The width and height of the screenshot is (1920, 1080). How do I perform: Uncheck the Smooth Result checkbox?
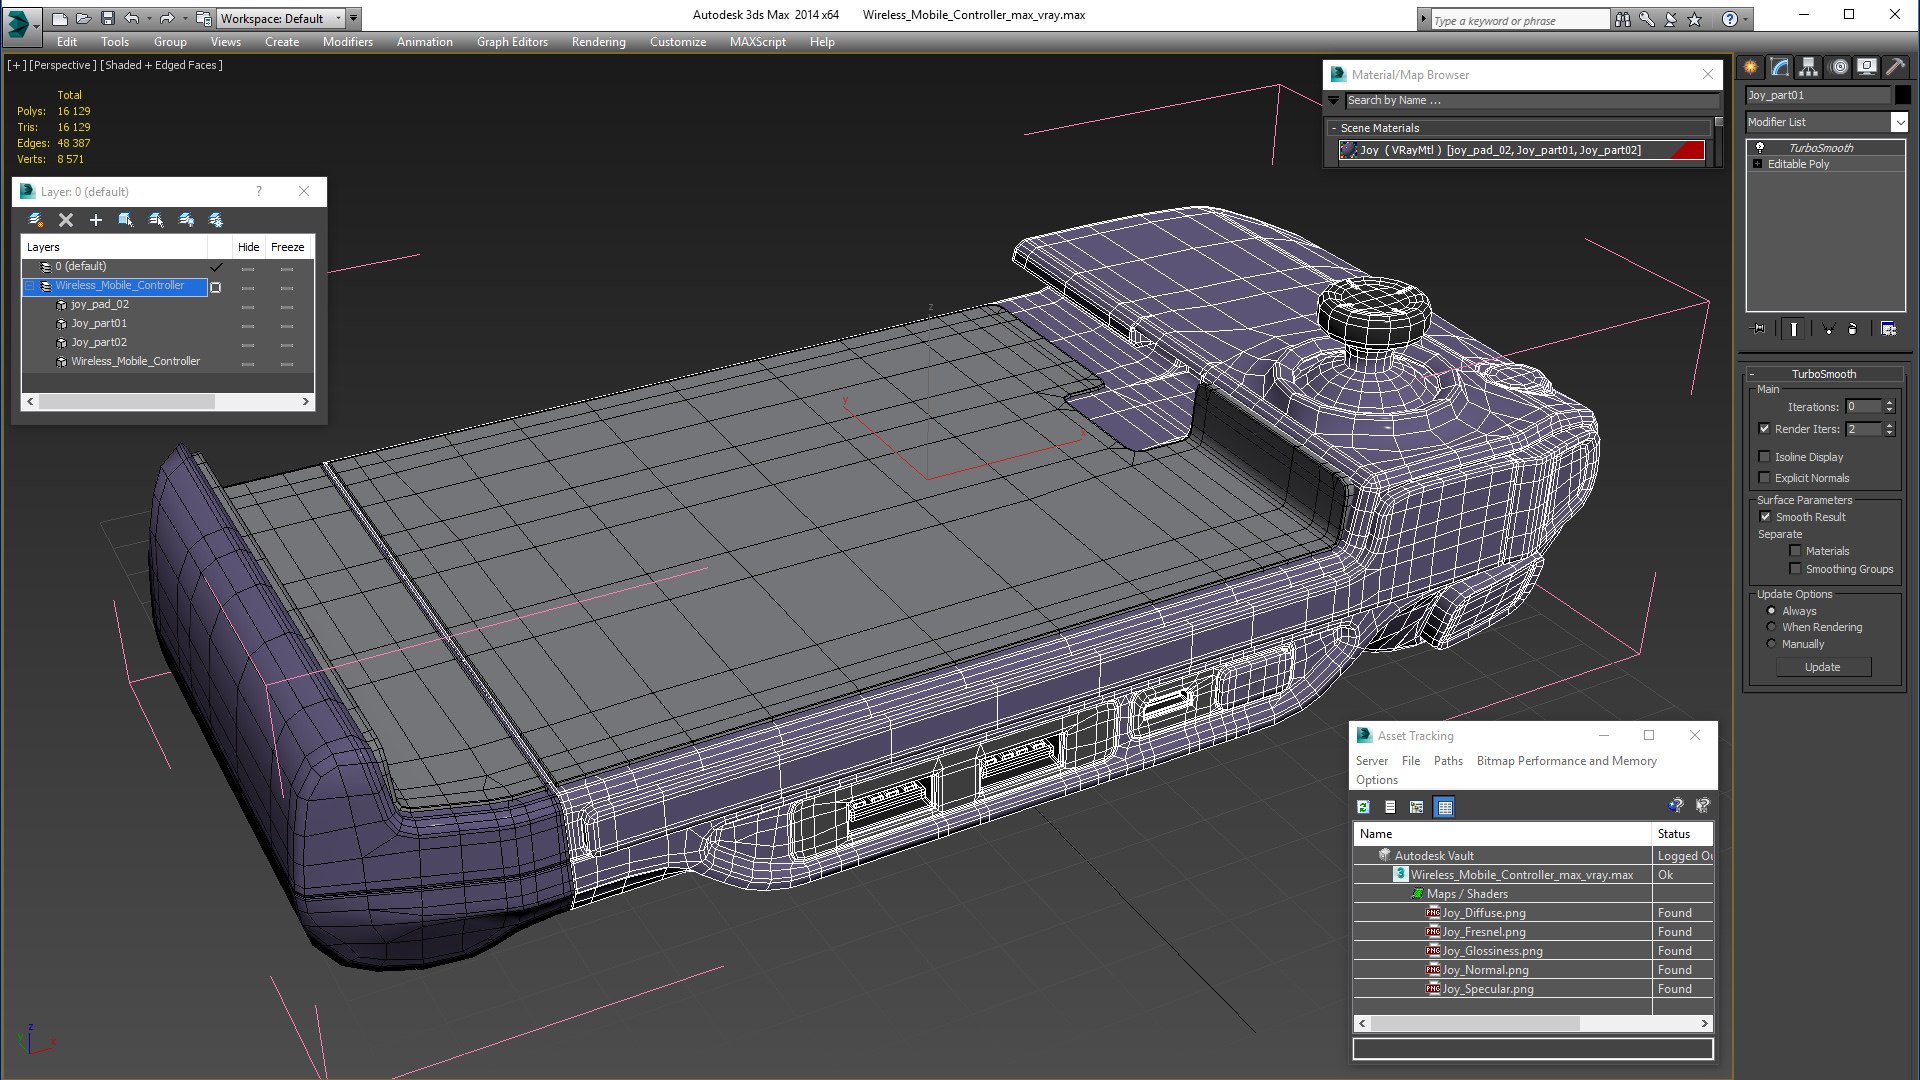(1765, 517)
